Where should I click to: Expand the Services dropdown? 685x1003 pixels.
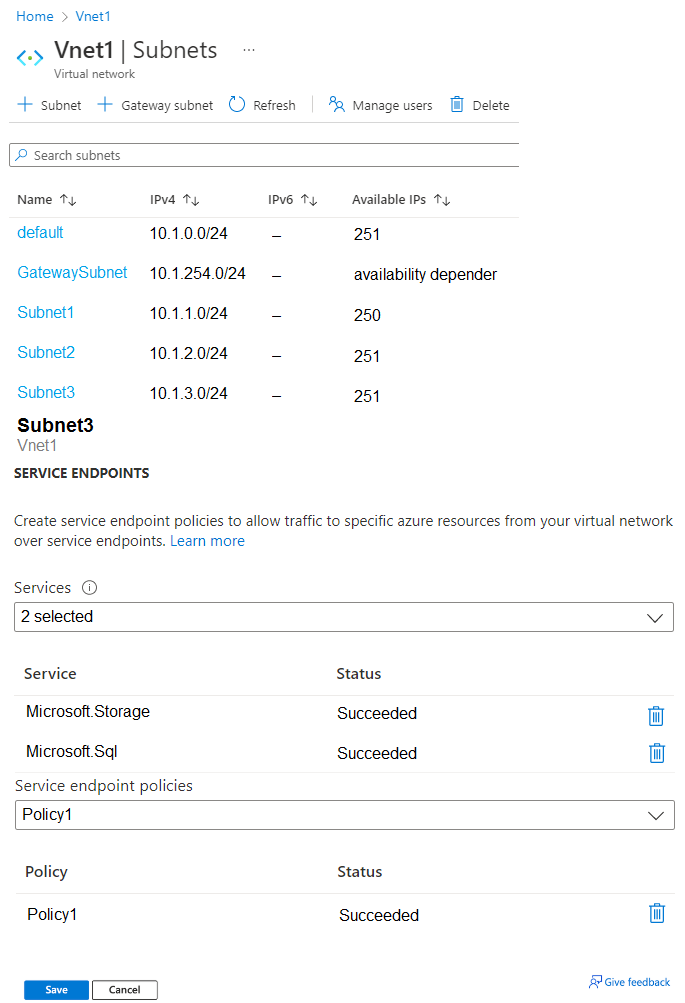pyautogui.click(x=344, y=617)
